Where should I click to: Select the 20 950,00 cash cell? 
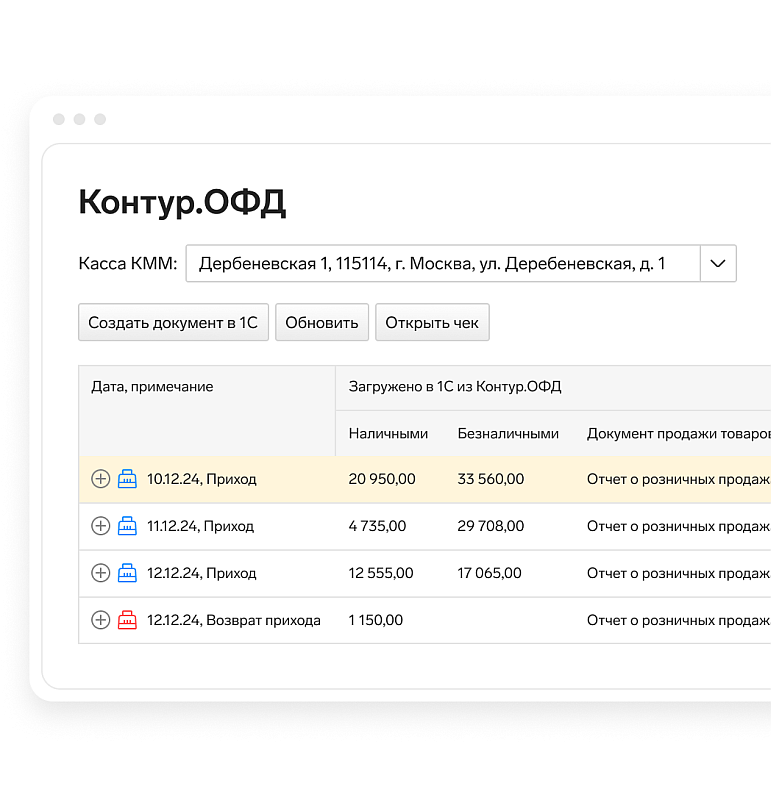[x=382, y=479]
